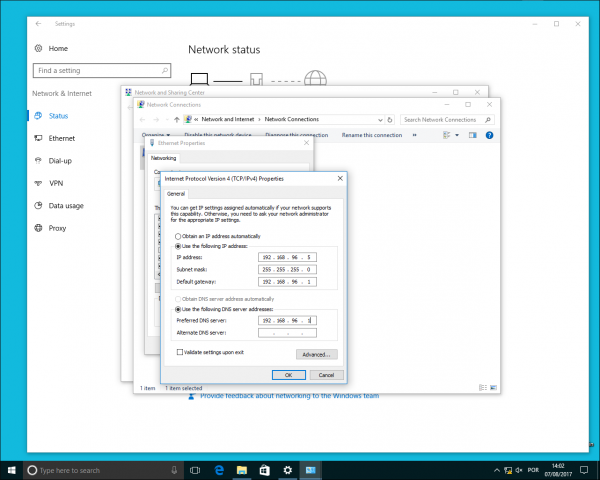Expand the address bar history dropdown

380,120
